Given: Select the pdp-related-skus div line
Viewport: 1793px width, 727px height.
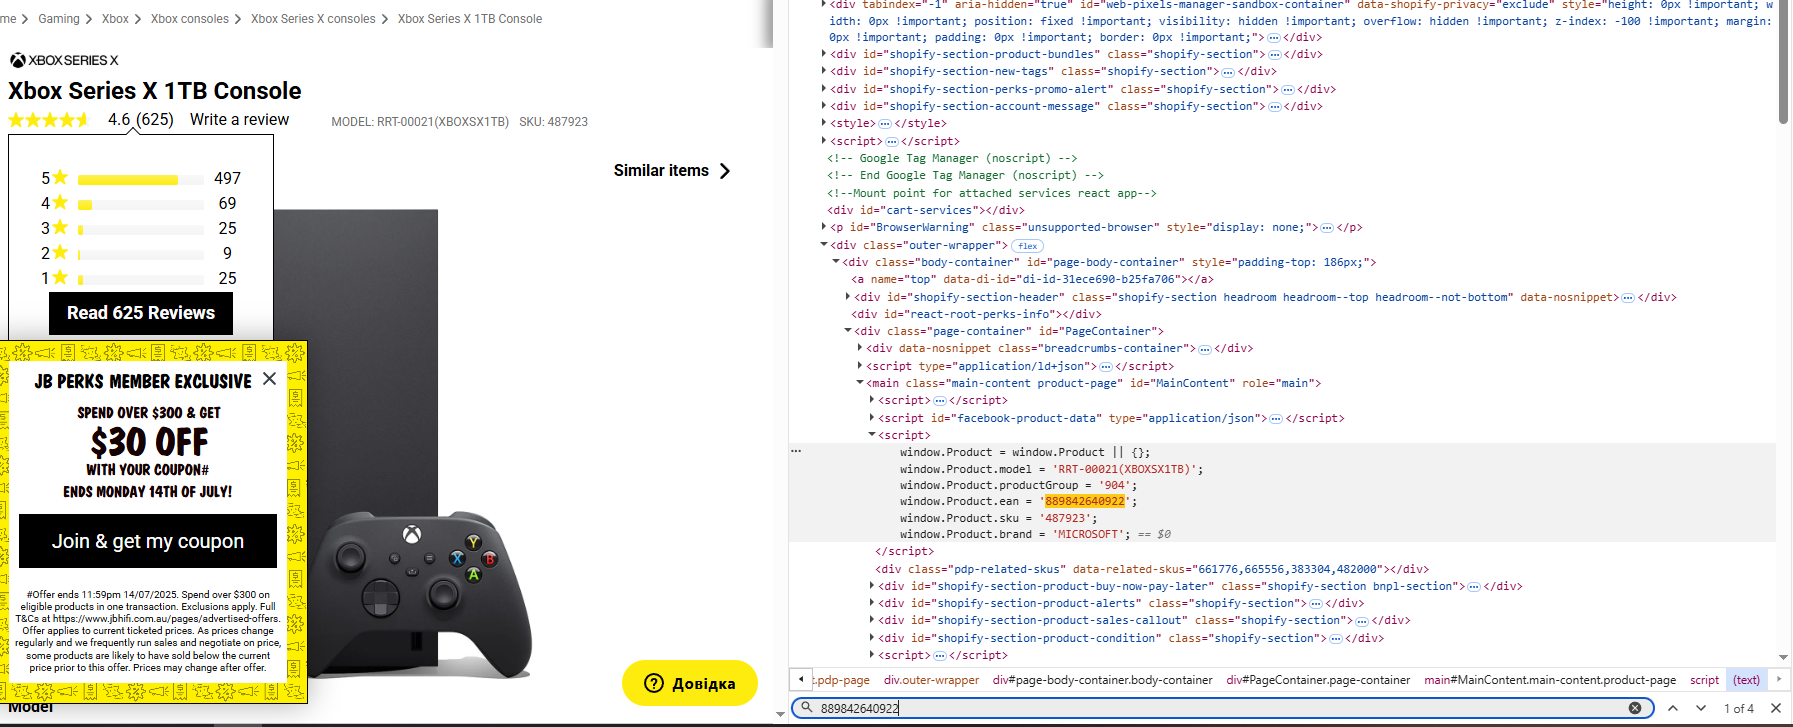Looking at the screenshot, I should coord(1152,569).
